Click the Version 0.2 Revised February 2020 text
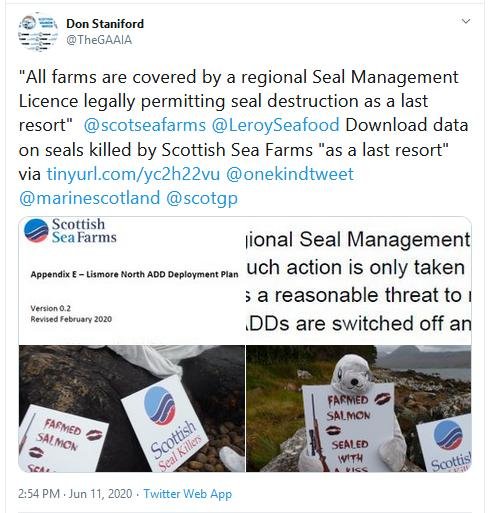The width and height of the screenshot is (488, 513). pos(71,314)
